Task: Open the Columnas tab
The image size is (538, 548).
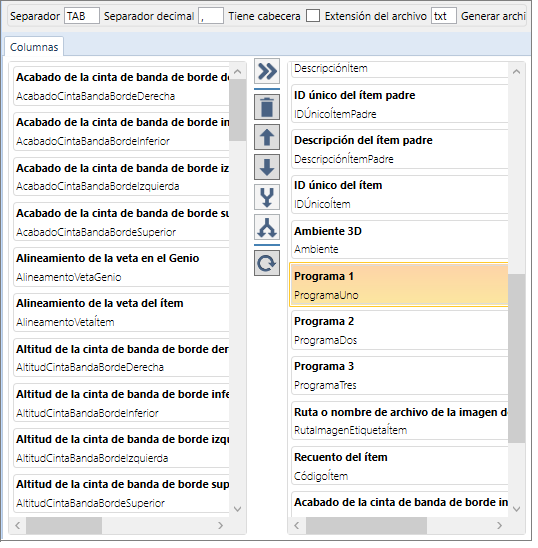Action: coord(34,47)
